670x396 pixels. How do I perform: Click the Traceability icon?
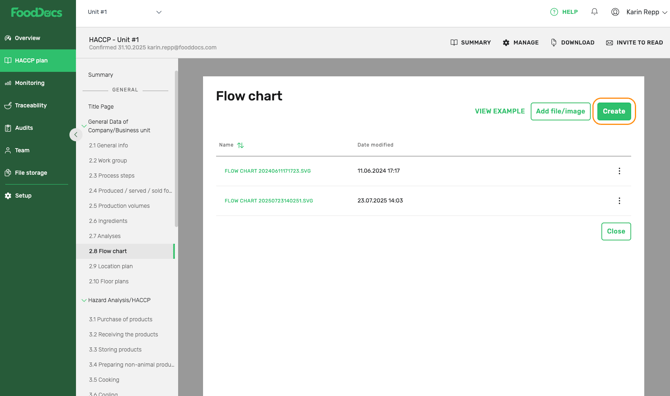click(x=8, y=106)
